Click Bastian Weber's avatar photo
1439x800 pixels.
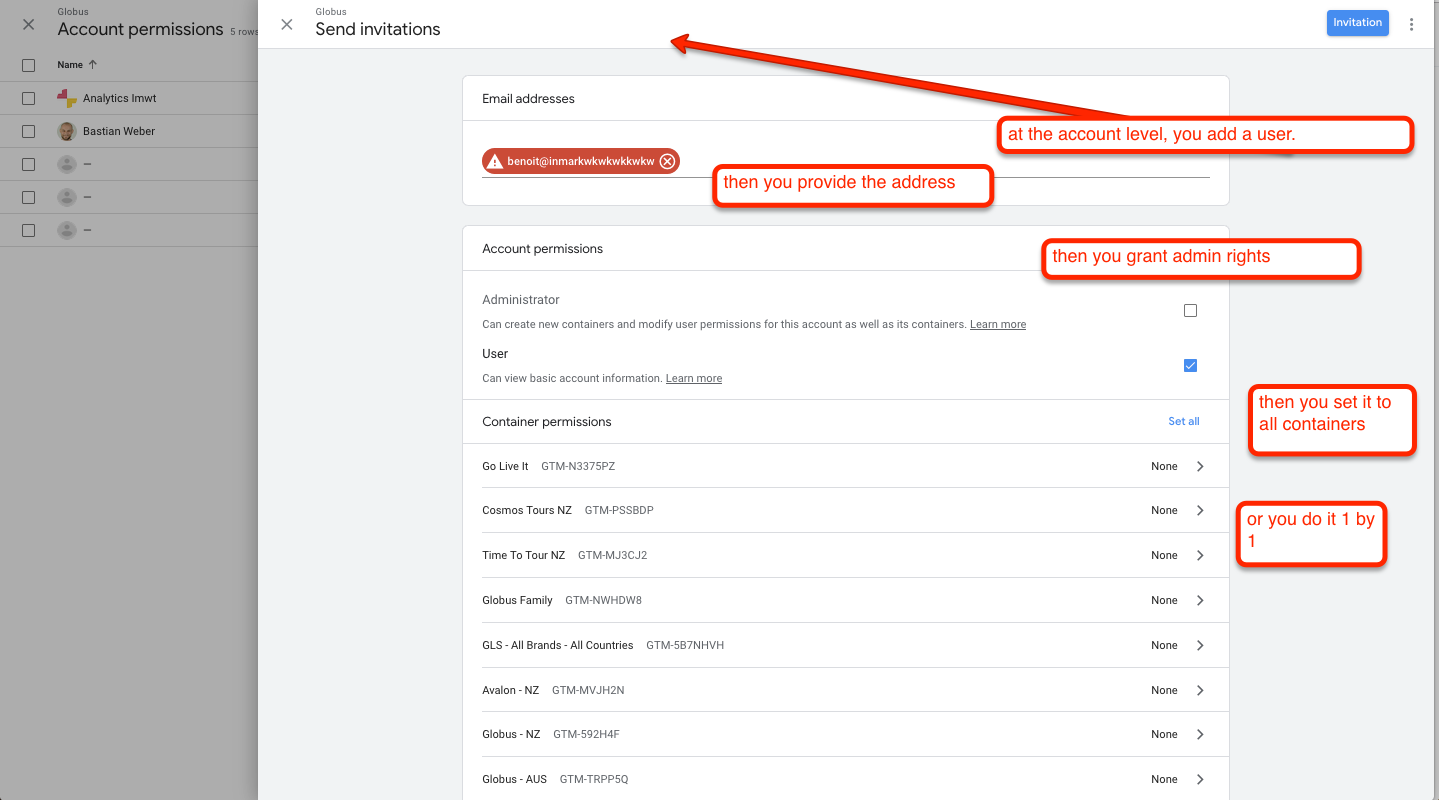point(67,131)
